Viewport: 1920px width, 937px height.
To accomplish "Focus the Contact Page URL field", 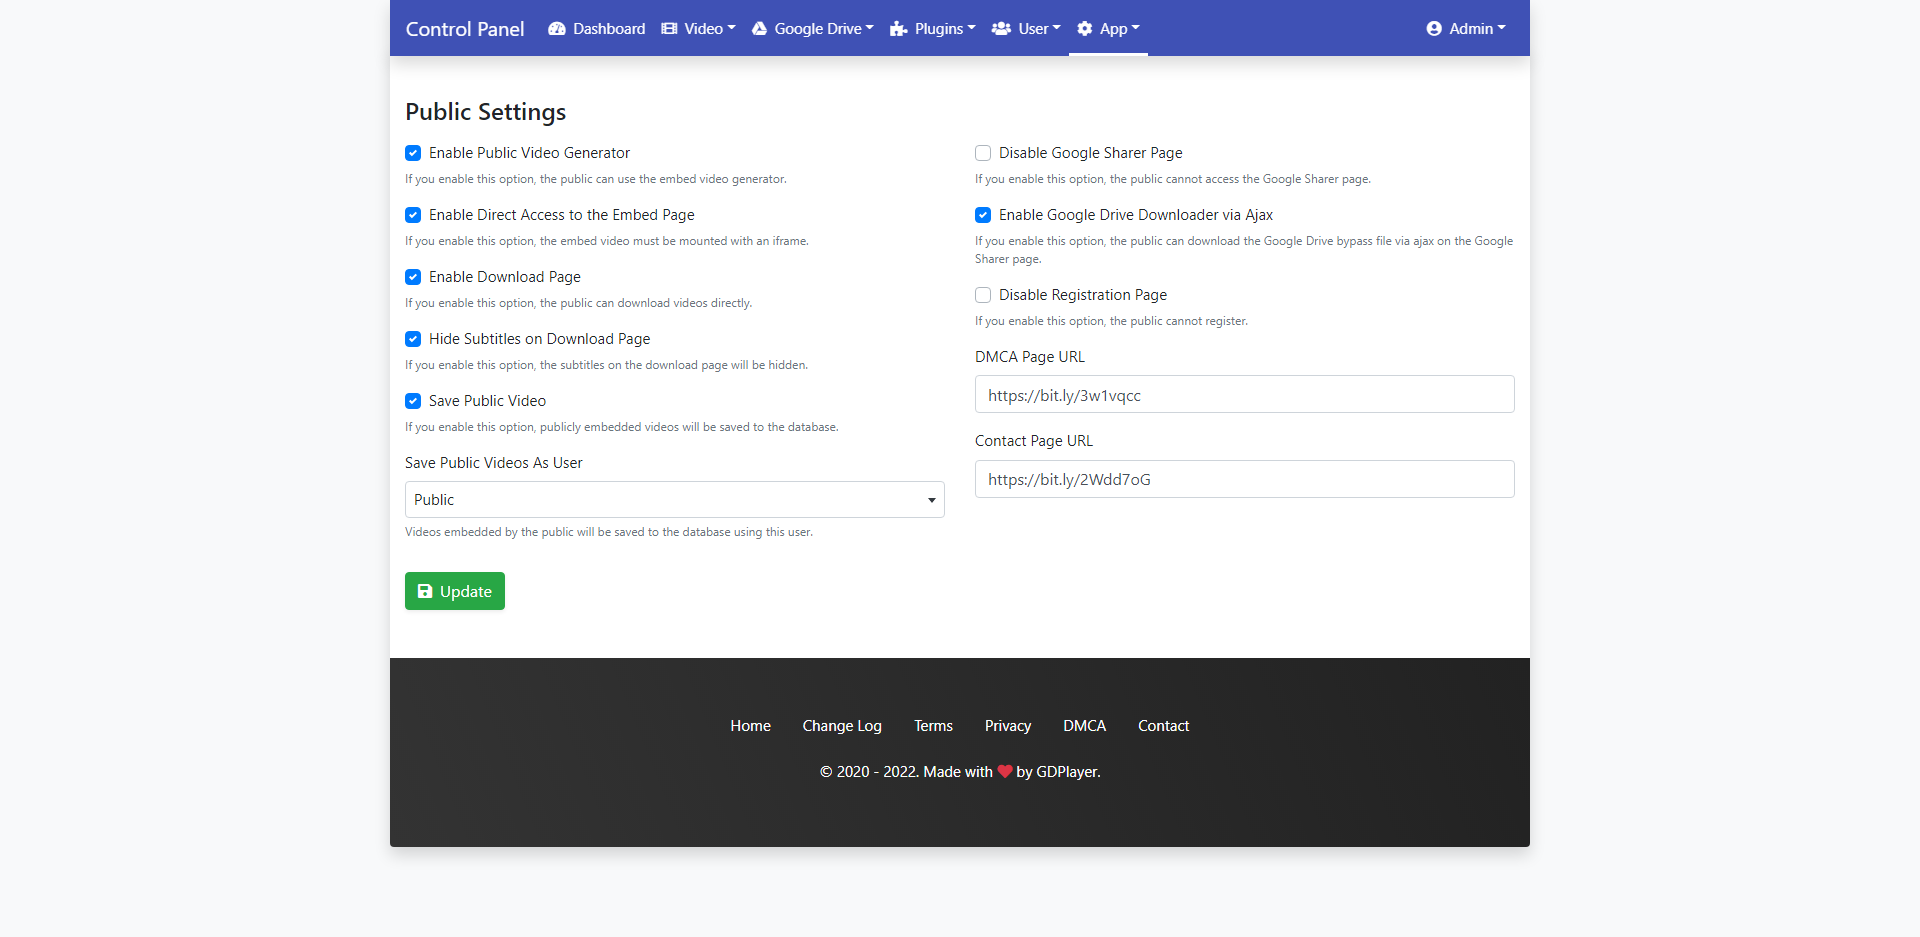I will pos(1245,479).
